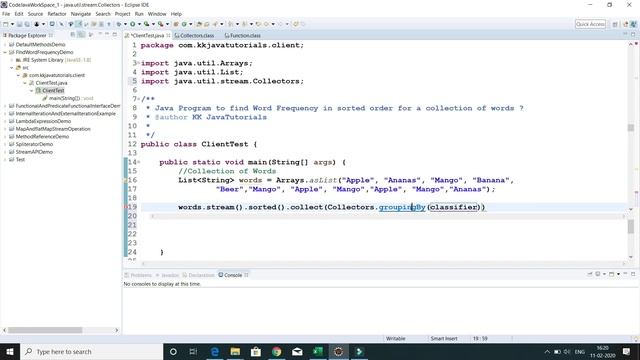640x360 pixels.
Task: Expand the JRE System Library node
Action: point(11,60)
